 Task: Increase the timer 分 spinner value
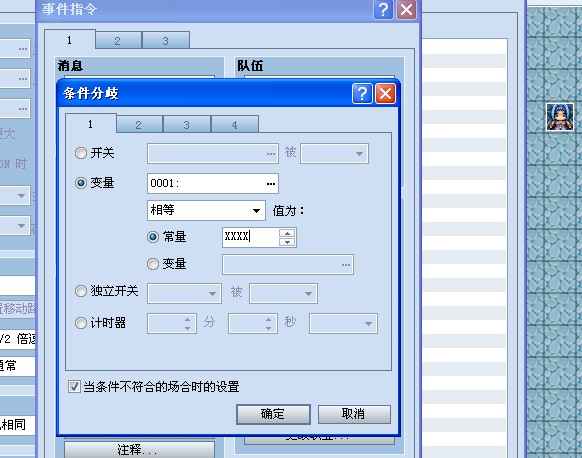coord(187,320)
